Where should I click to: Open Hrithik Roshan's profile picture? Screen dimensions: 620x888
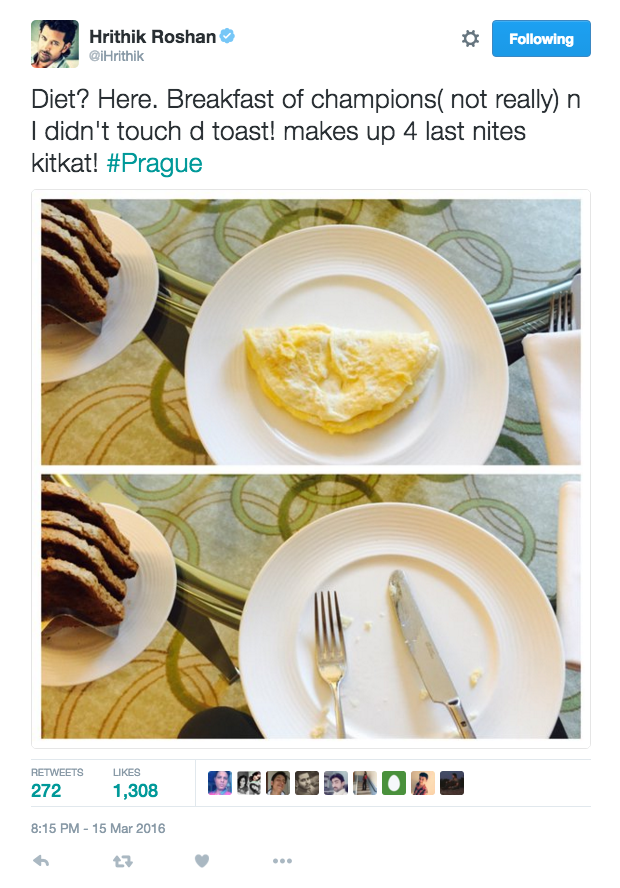click(x=55, y=44)
